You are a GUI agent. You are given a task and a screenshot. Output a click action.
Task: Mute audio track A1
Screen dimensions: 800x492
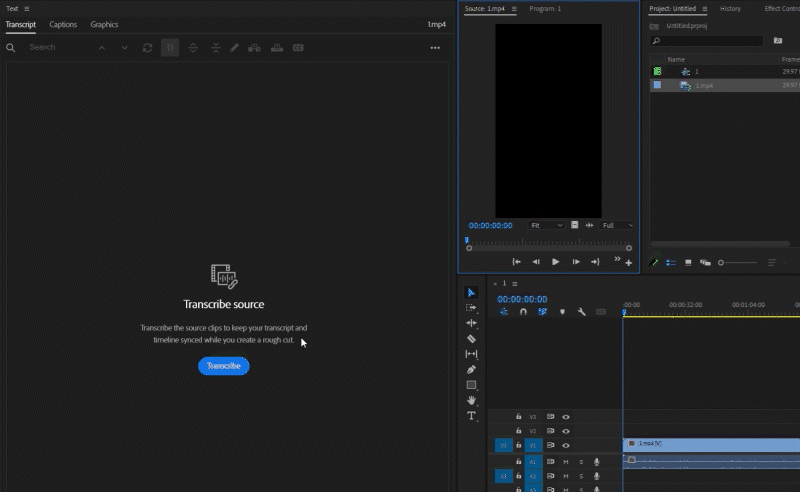pos(566,462)
